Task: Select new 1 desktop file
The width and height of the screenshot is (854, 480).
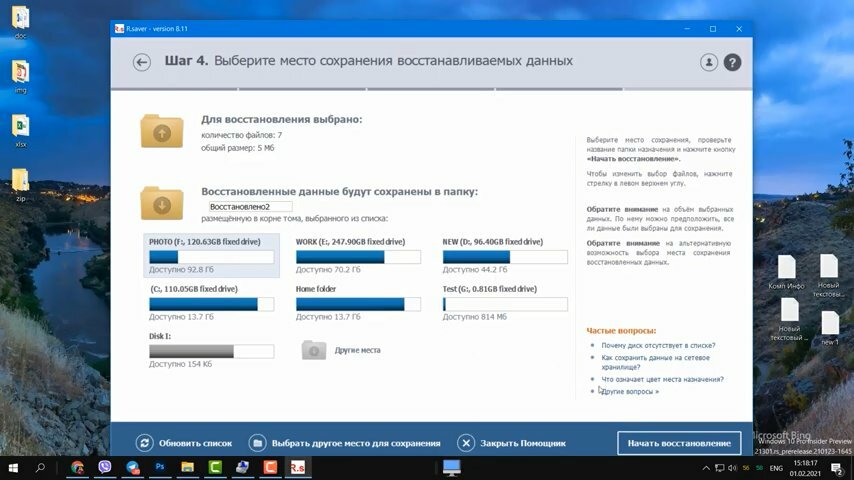Action: coord(830,328)
